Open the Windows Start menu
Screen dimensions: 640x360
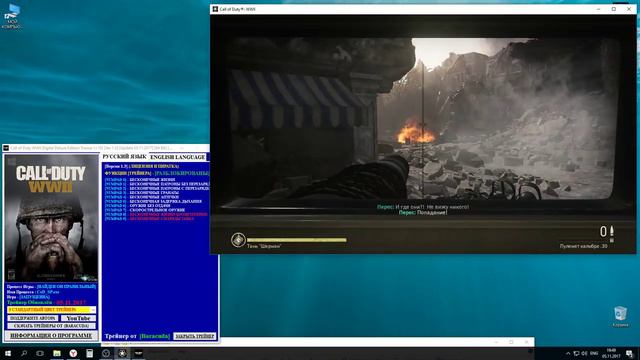point(7,353)
